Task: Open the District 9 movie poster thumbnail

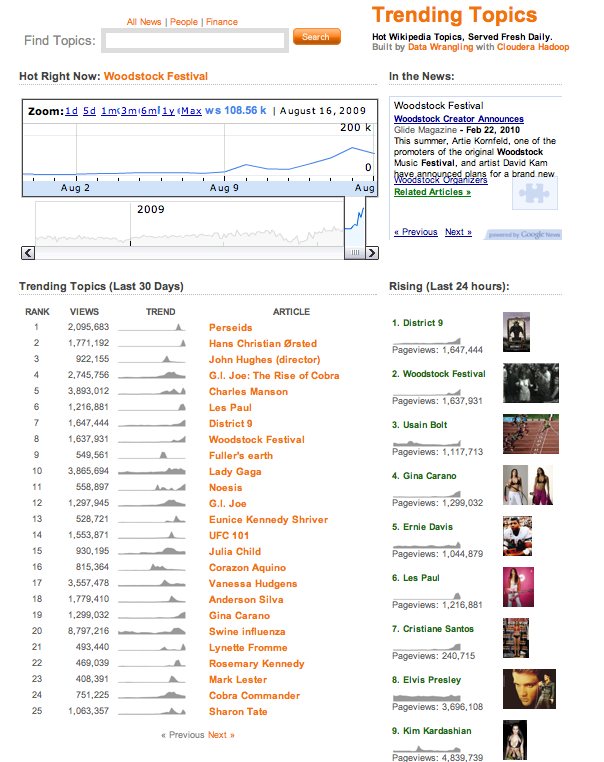Action: tap(516, 332)
